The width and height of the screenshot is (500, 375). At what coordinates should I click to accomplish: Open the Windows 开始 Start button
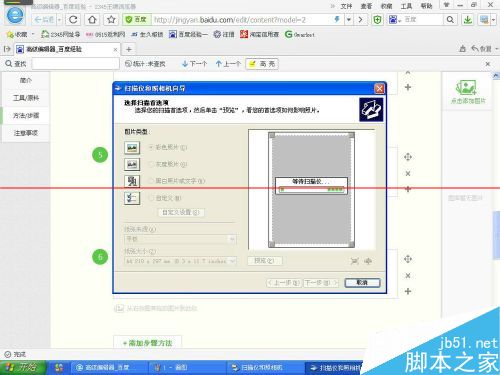(x=23, y=367)
